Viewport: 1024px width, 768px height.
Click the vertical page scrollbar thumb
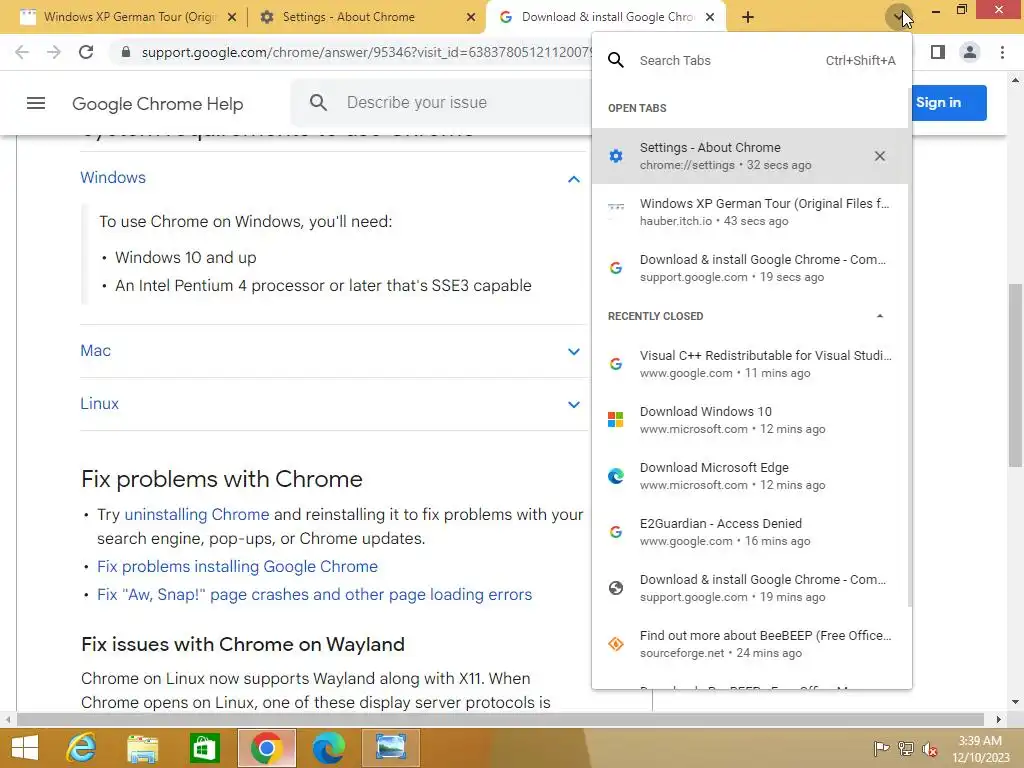1015,376
